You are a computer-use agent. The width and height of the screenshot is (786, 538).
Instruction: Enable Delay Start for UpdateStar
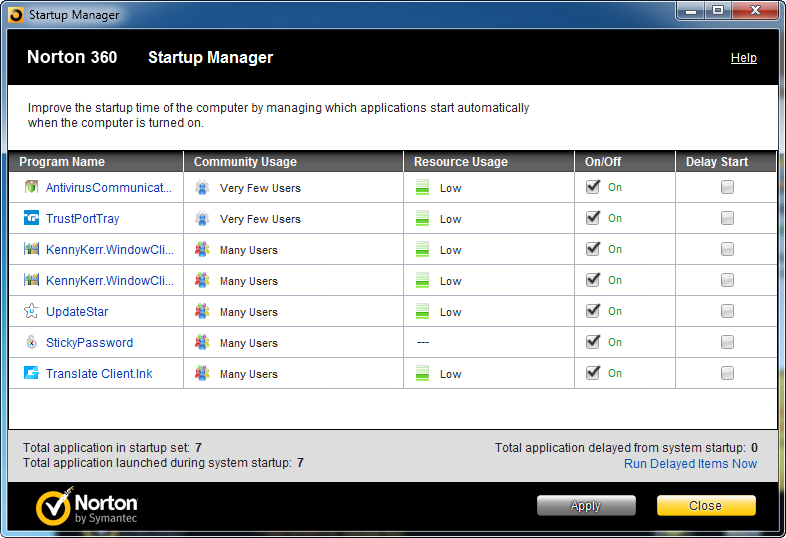click(727, 311)
